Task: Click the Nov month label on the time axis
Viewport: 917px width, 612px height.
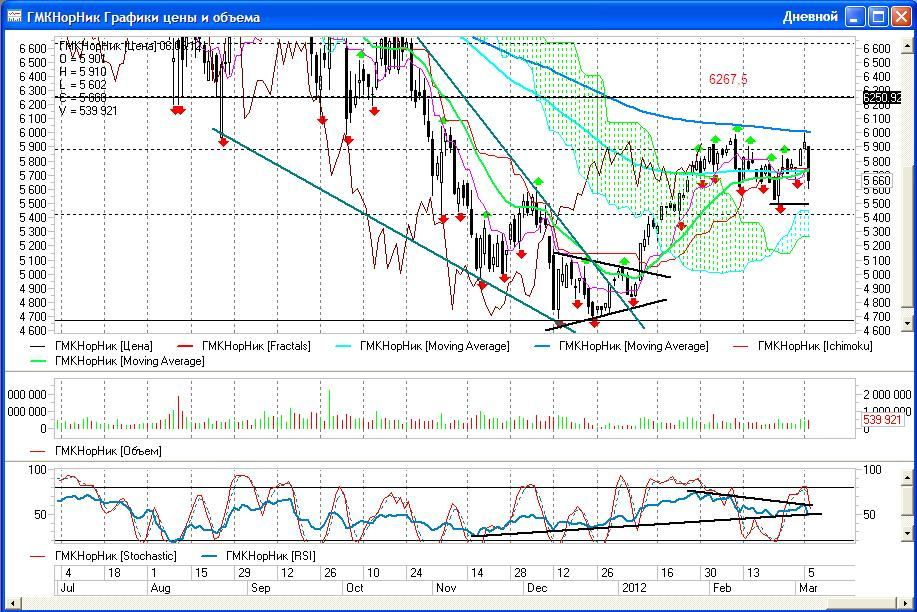Action: click(446, 587)
